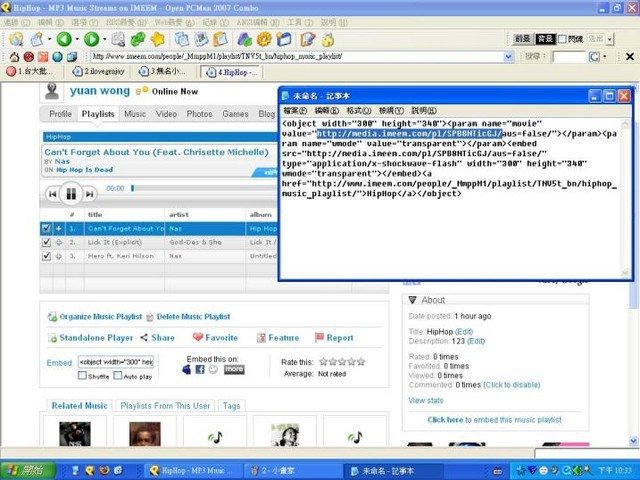Open the Music profile tab
The image size is (640, 480).
[x=135, y=114]
